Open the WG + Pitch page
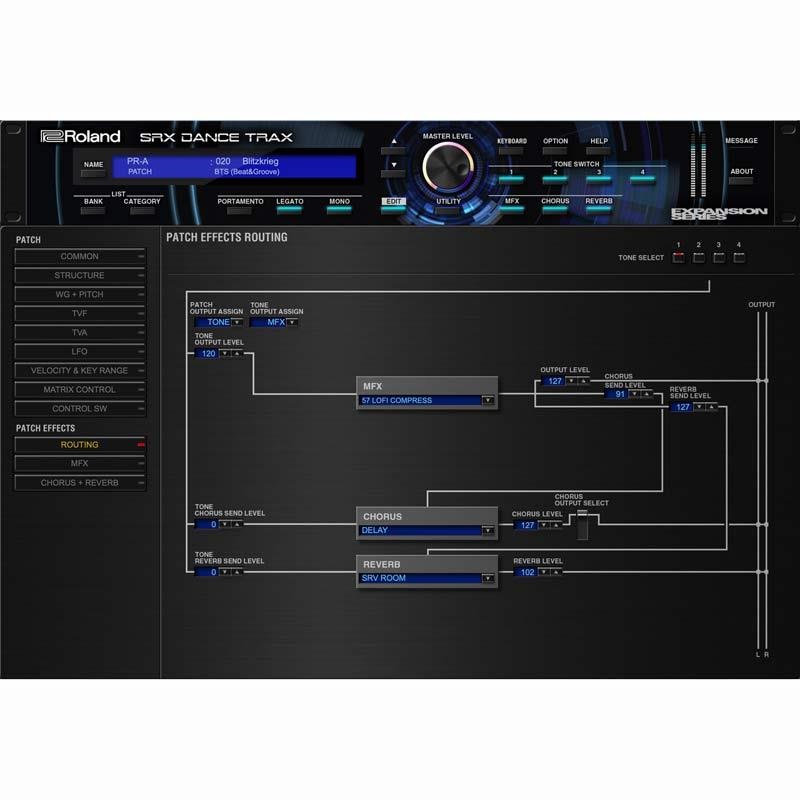Viewport: 800px width, 800px height. [80, 294]
